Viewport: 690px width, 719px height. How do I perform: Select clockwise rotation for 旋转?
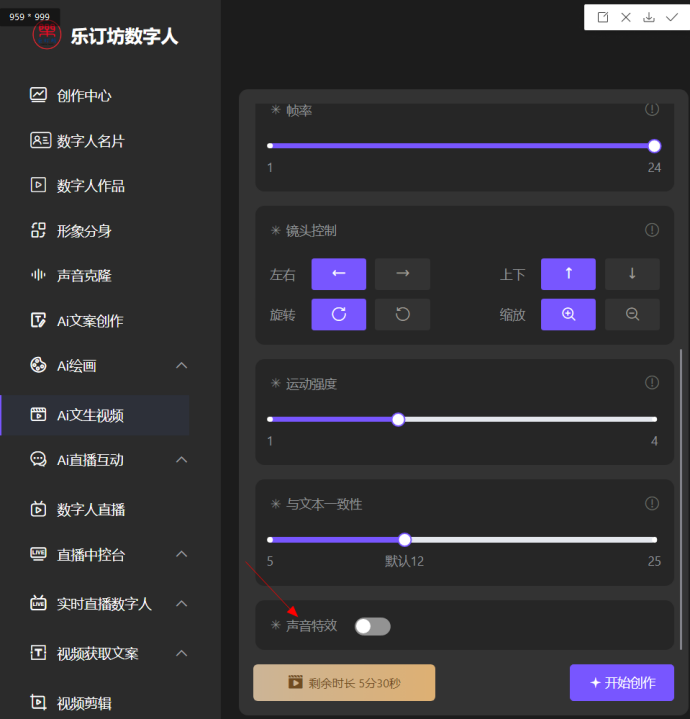pos(338,314)
